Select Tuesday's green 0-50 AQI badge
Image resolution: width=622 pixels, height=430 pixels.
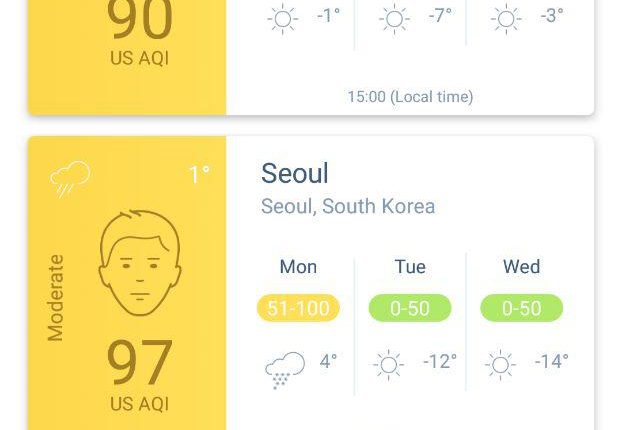(410, 308)
